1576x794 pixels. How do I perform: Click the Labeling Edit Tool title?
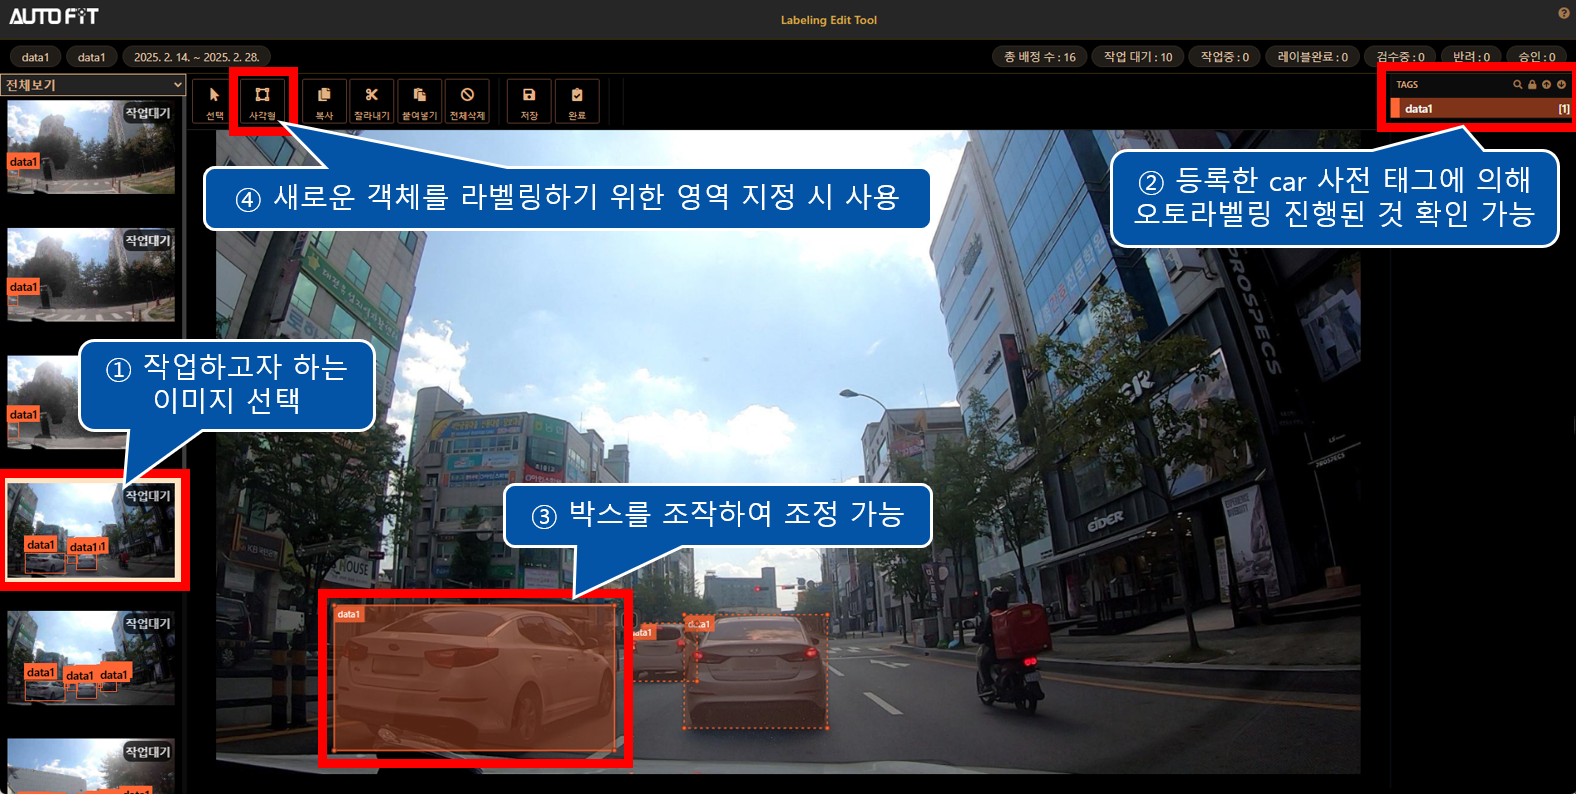(829, 20)
